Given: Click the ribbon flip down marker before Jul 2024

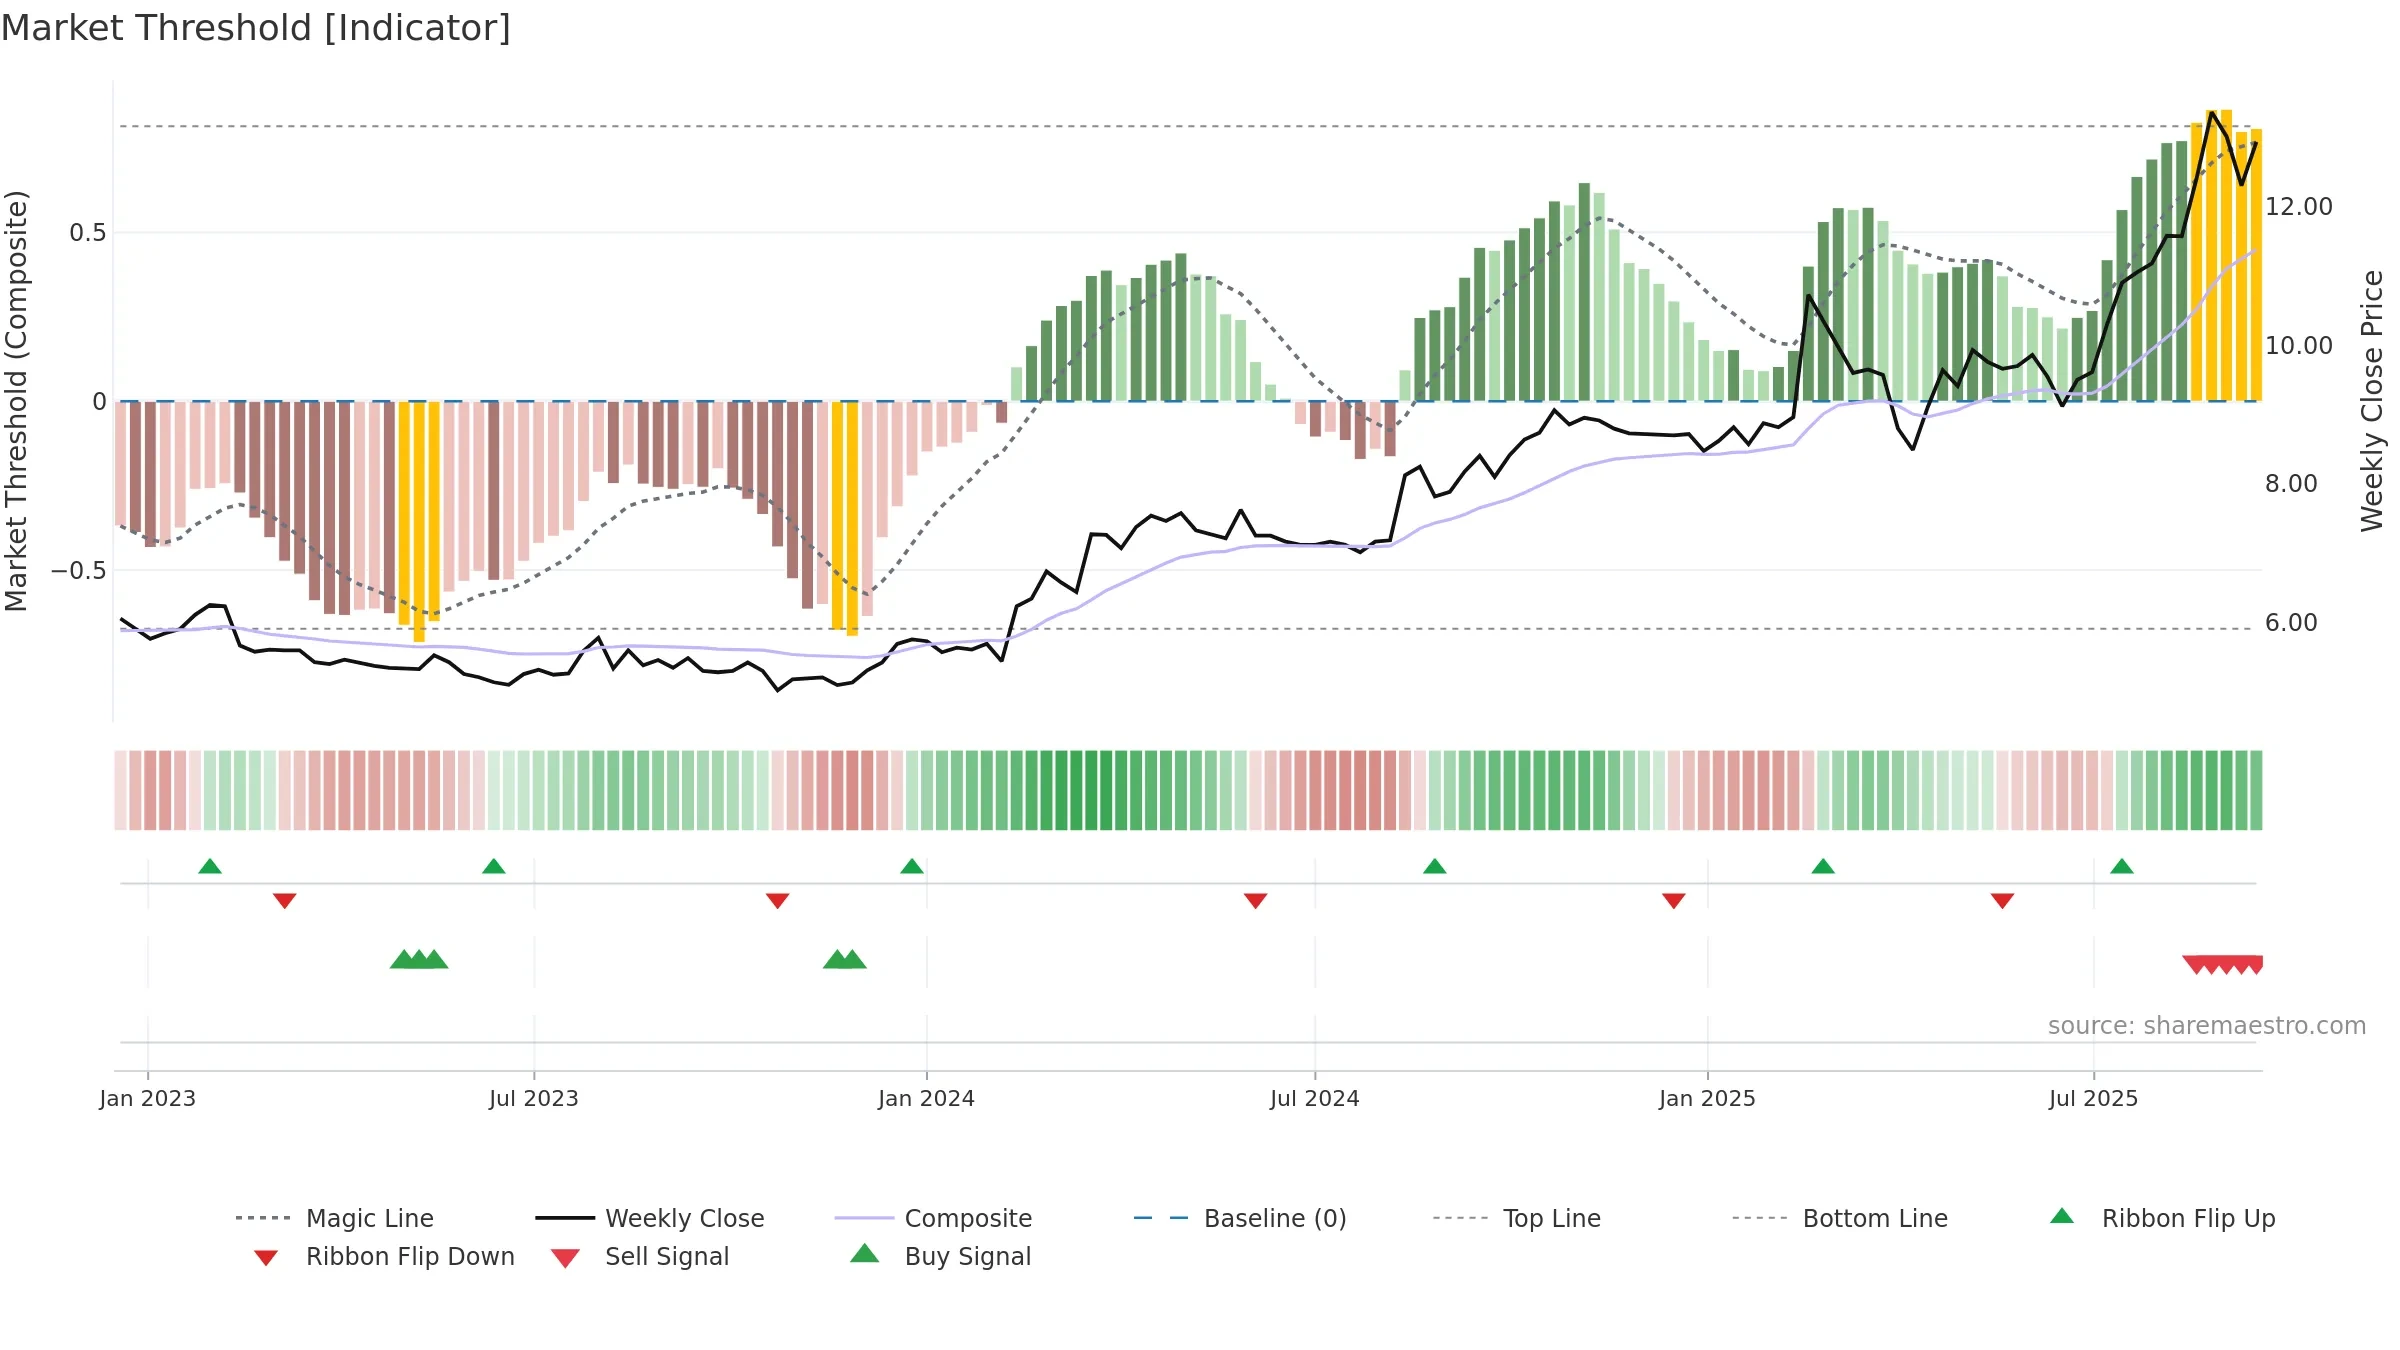Looking at the screenshot, I should (x=1256, y=901).
